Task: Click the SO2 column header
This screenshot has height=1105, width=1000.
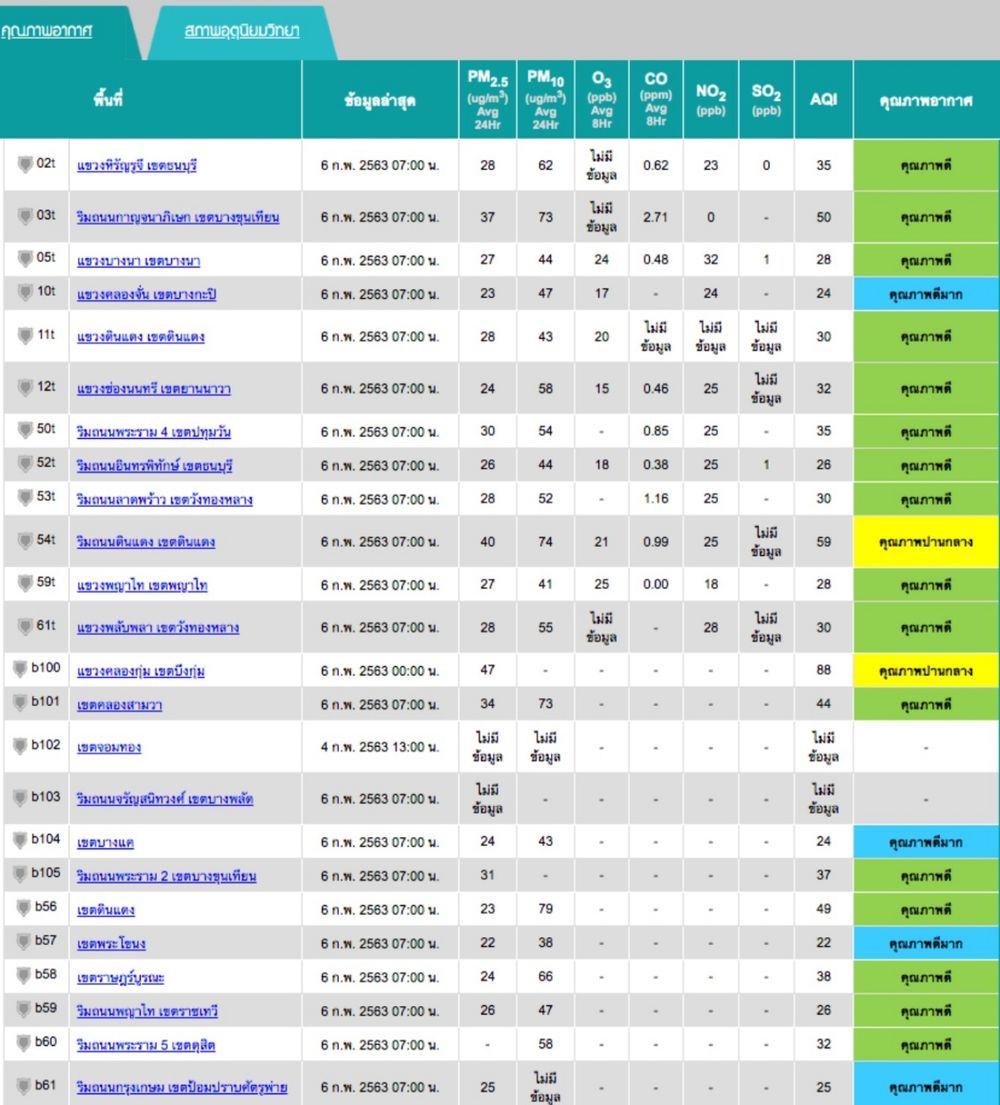Action: pyautogui.click(x=766, y=99)
